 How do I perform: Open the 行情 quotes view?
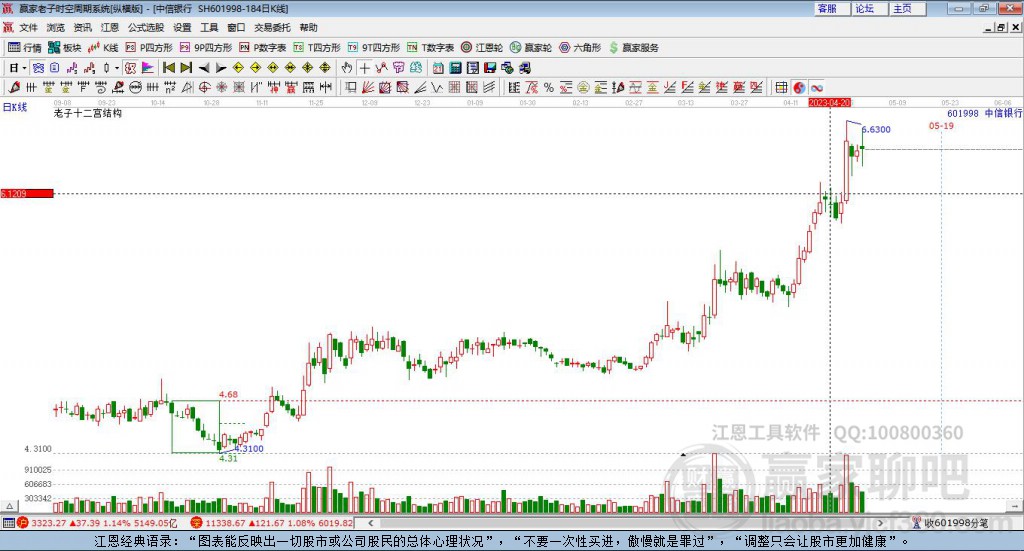click(25, 48)
